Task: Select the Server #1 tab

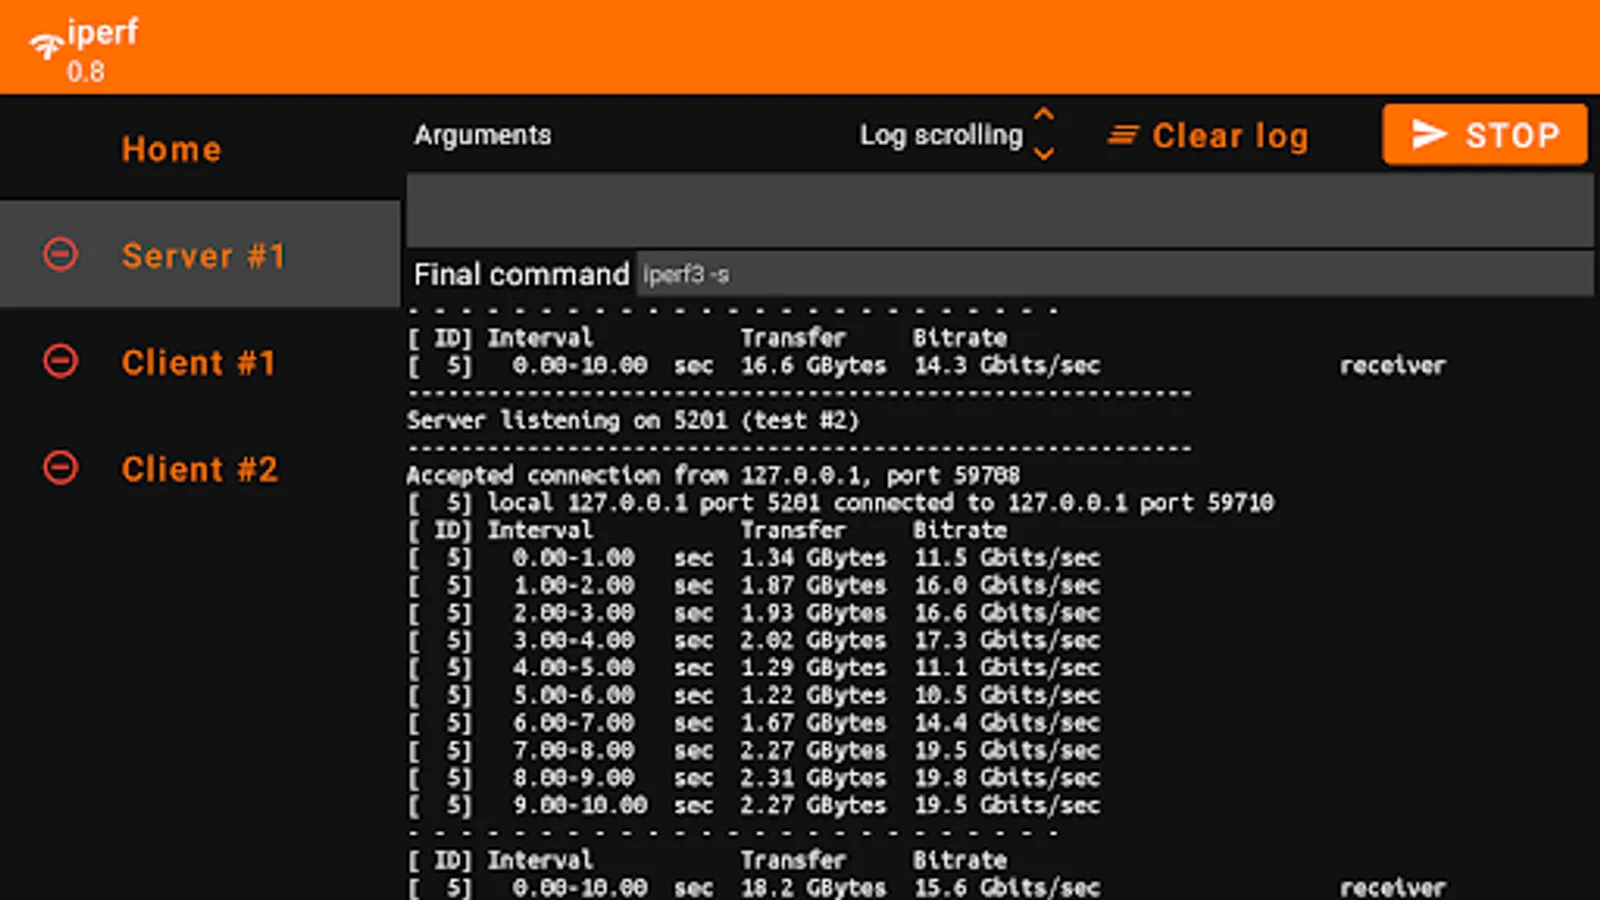Action: [200, 254]
